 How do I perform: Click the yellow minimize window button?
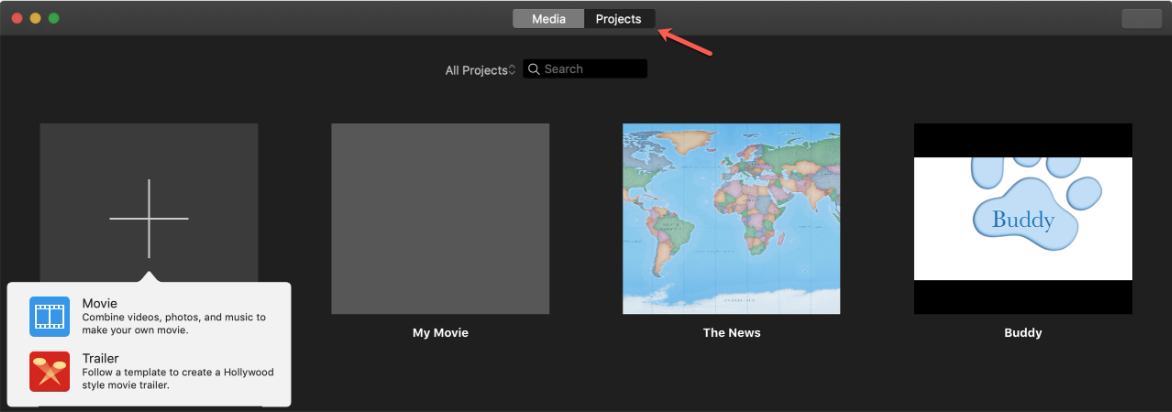tap(35, 18)
